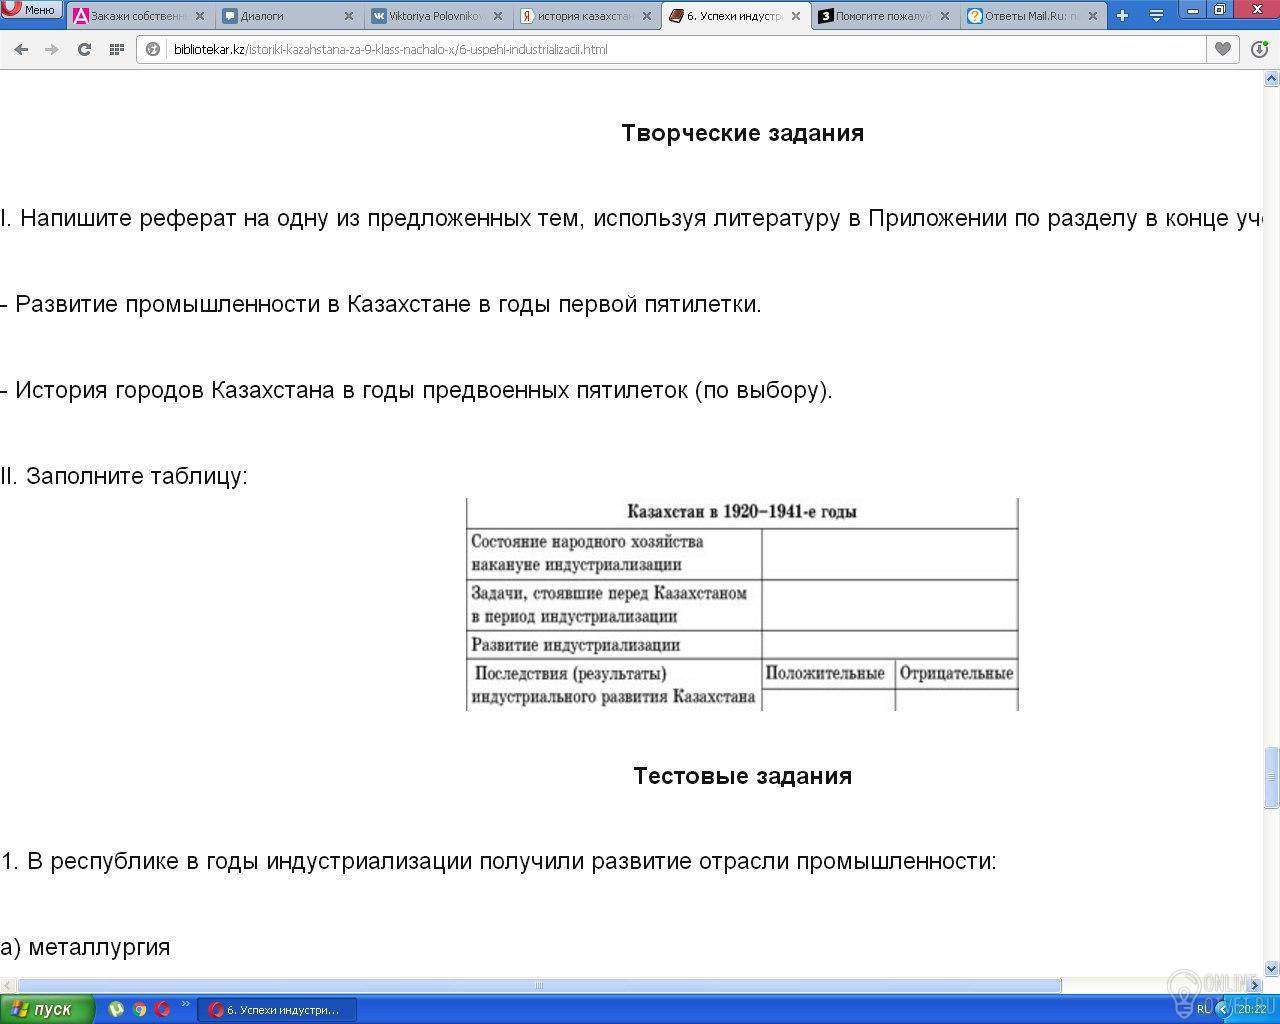Open the Opera Меню button
This screenshot has height=1024, width=1280.
(x=30, y=11)
